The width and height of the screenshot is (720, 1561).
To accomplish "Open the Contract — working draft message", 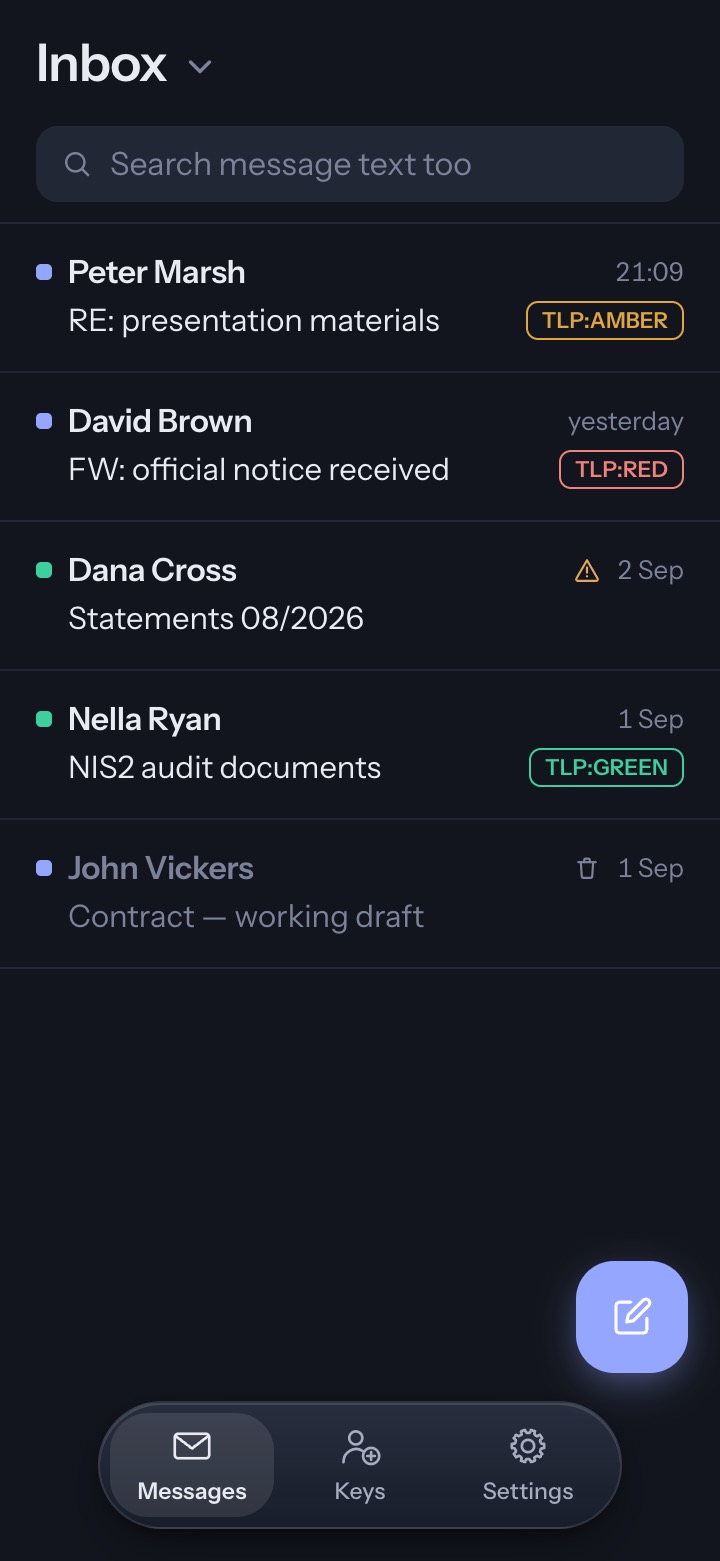I will (360, 894).
